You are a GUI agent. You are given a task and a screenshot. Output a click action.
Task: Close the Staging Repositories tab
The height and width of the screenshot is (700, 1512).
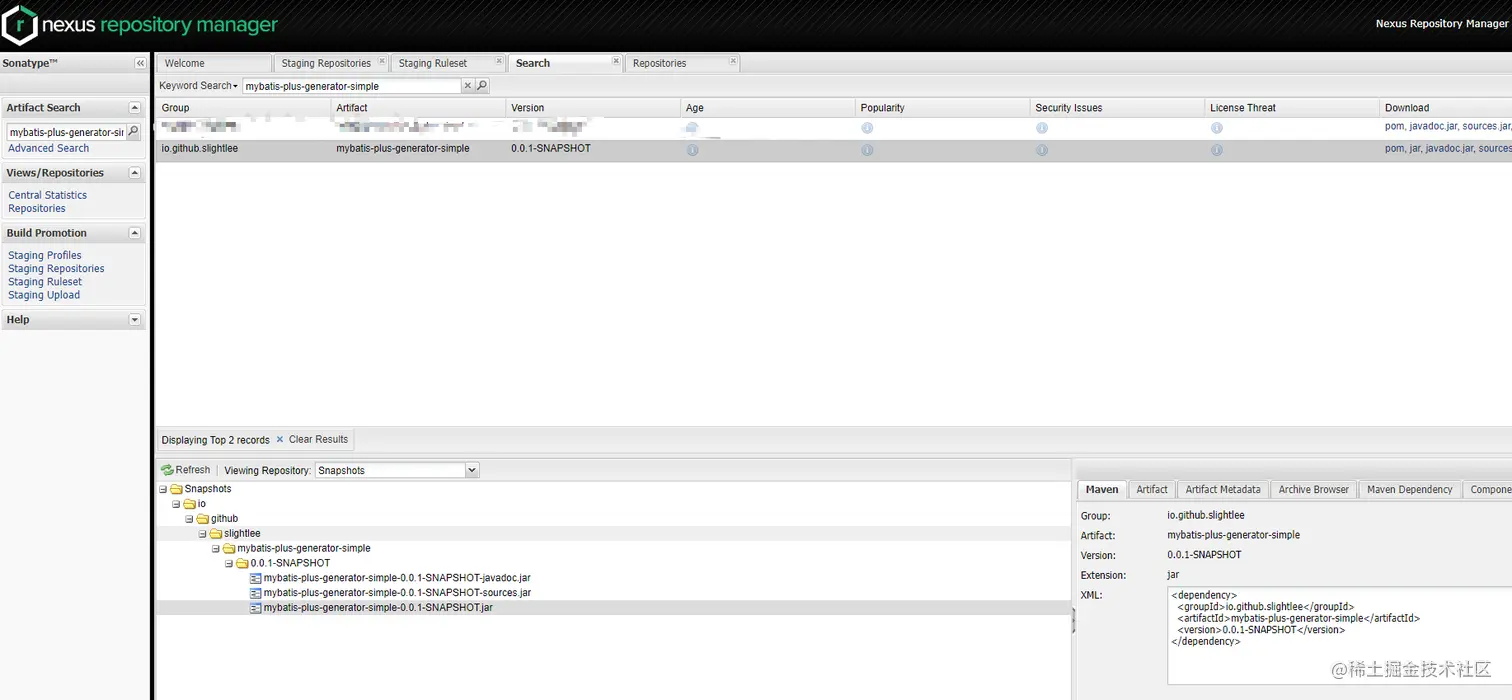382,61
